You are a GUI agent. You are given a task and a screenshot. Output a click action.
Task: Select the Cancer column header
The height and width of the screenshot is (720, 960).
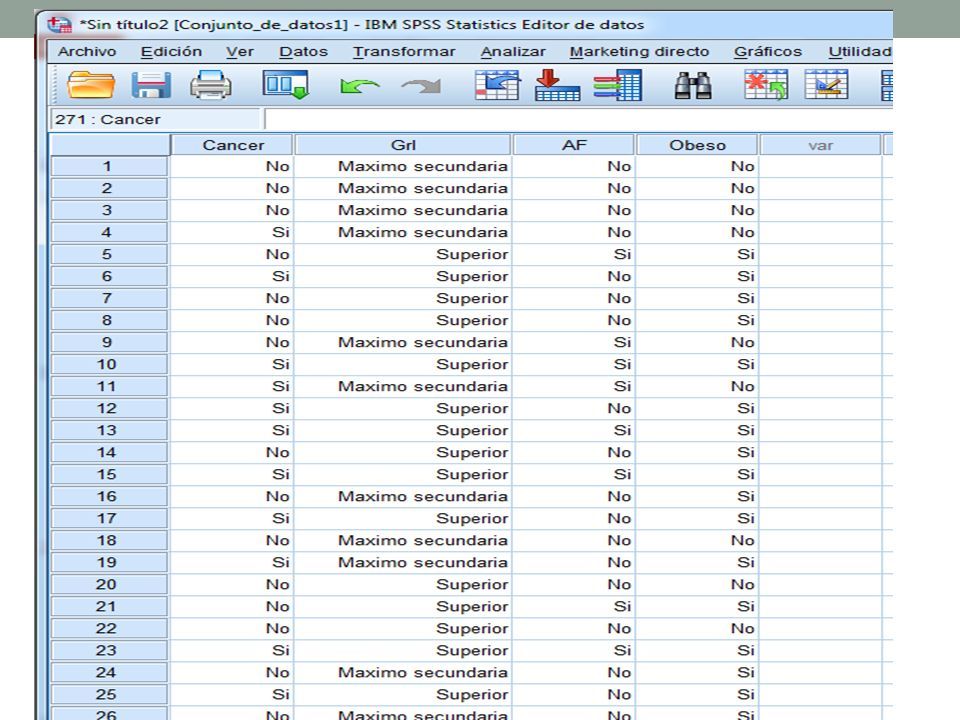click(233, 145)
